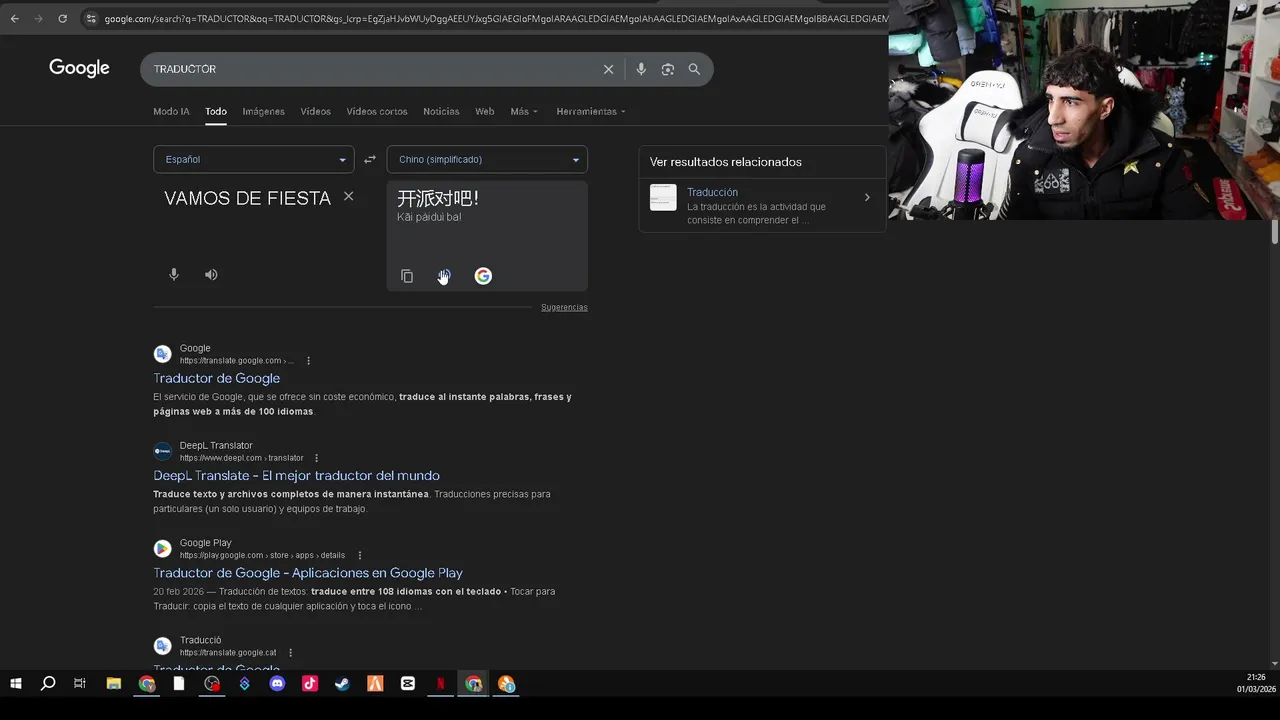Viewport: 1280px width, 720px height.
Task: Go back in browser history
Action: (x=14, y=18)
